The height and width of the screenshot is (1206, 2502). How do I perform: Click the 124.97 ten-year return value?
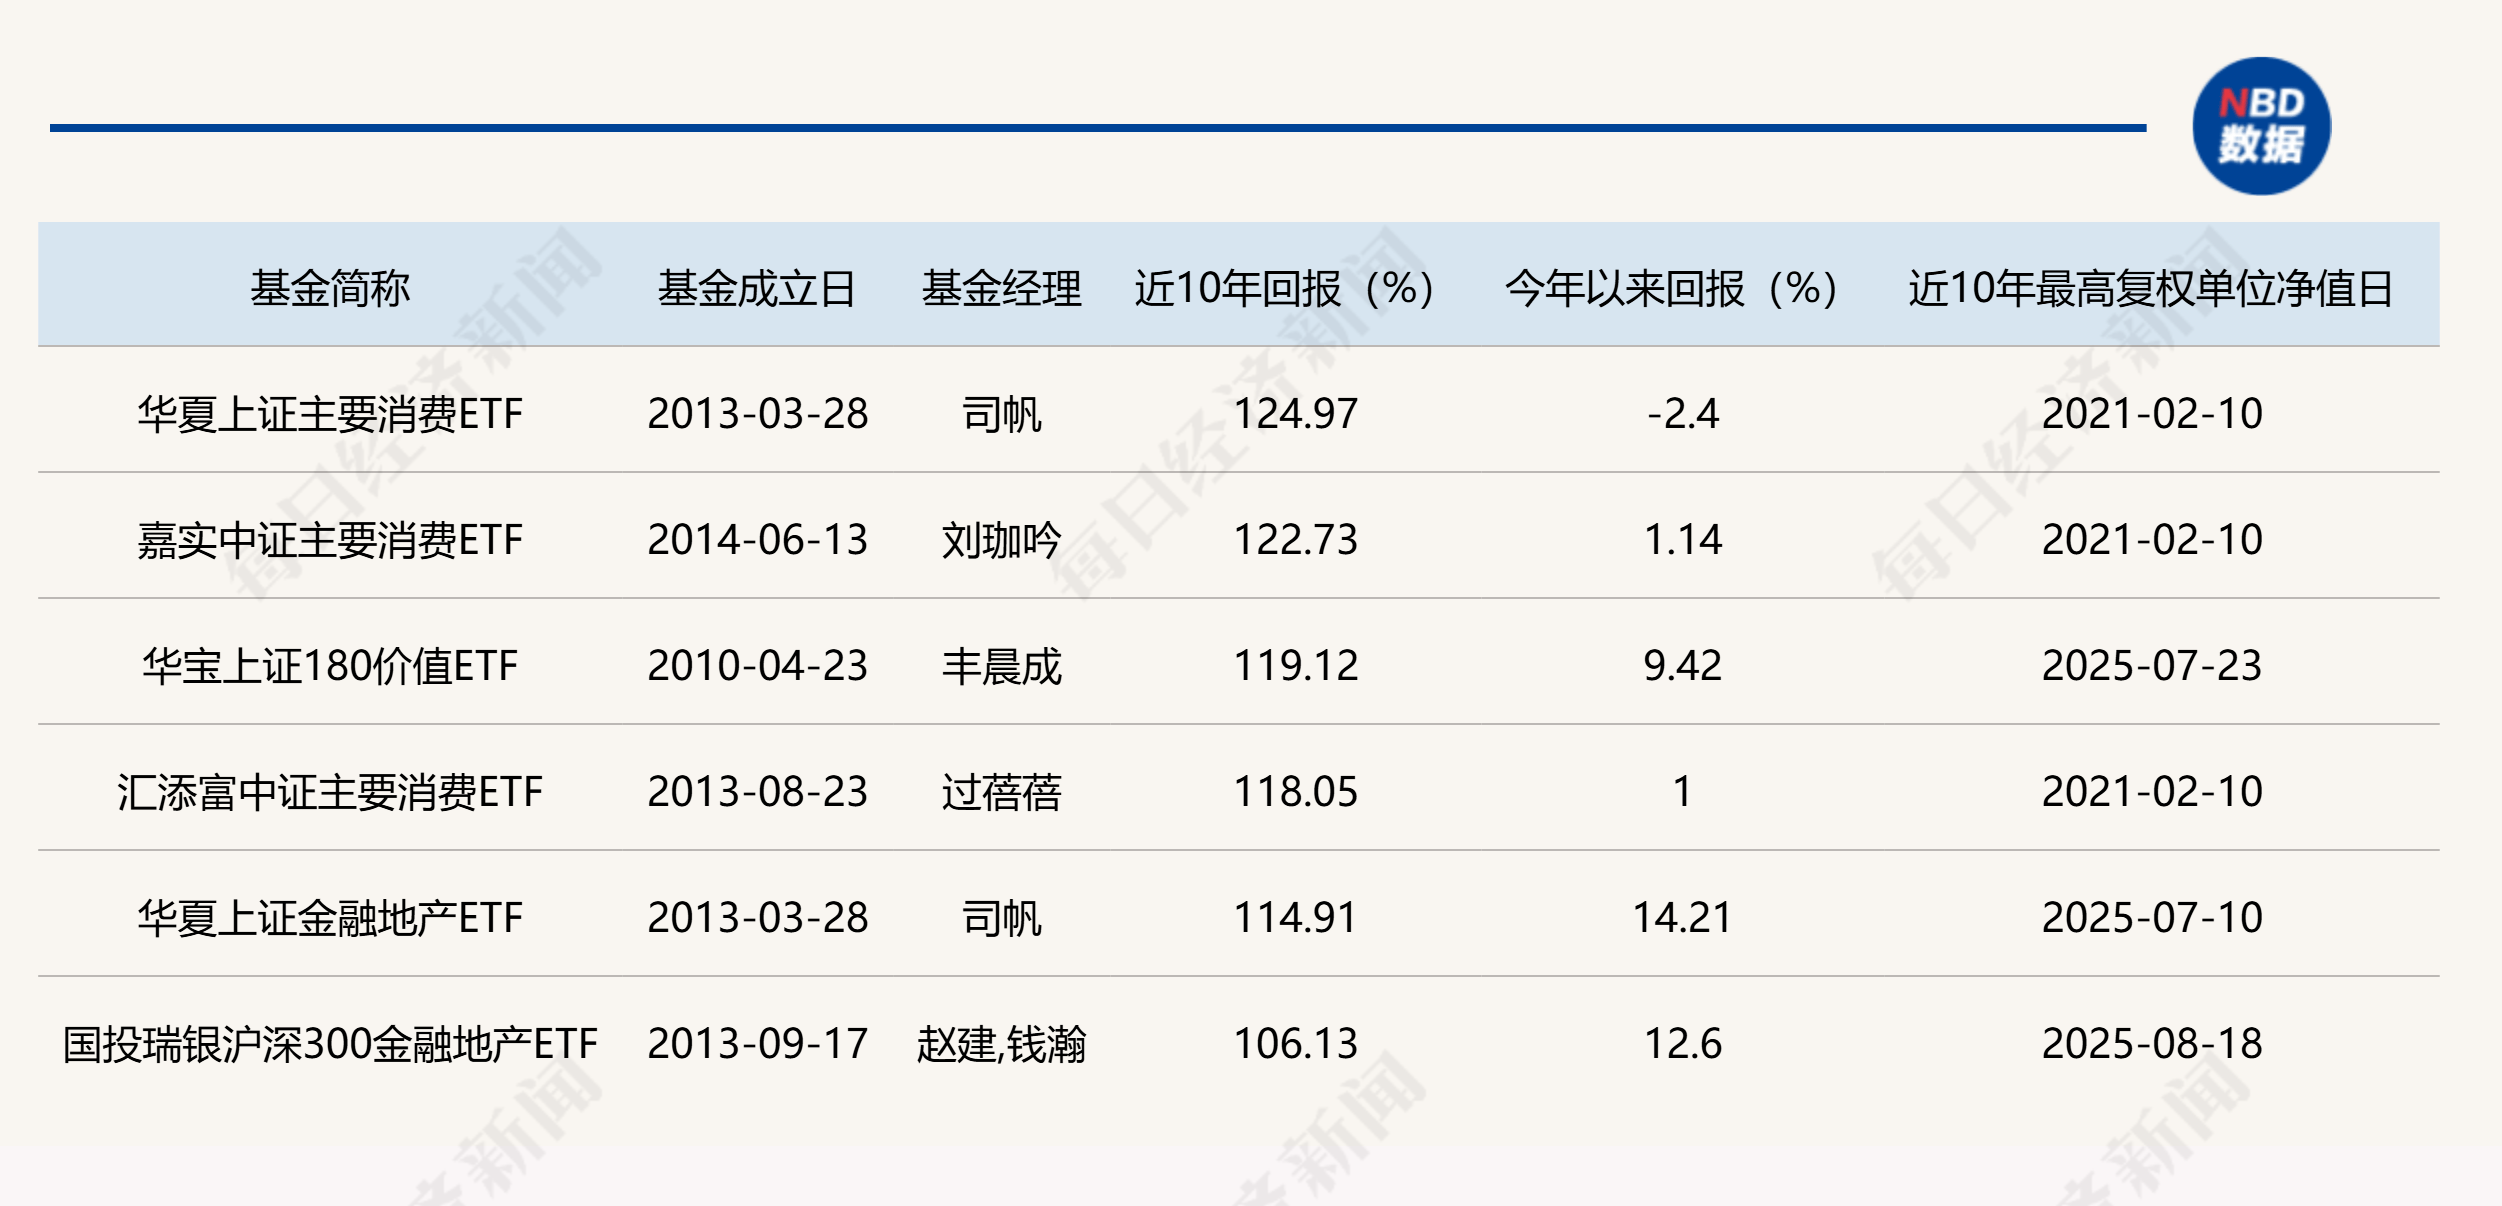(x=1295, y=414)
